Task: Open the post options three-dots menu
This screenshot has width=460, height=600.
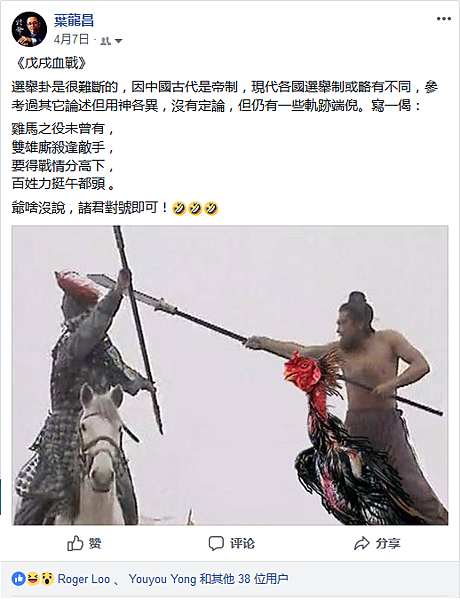Action: click(x=444, y=19)
